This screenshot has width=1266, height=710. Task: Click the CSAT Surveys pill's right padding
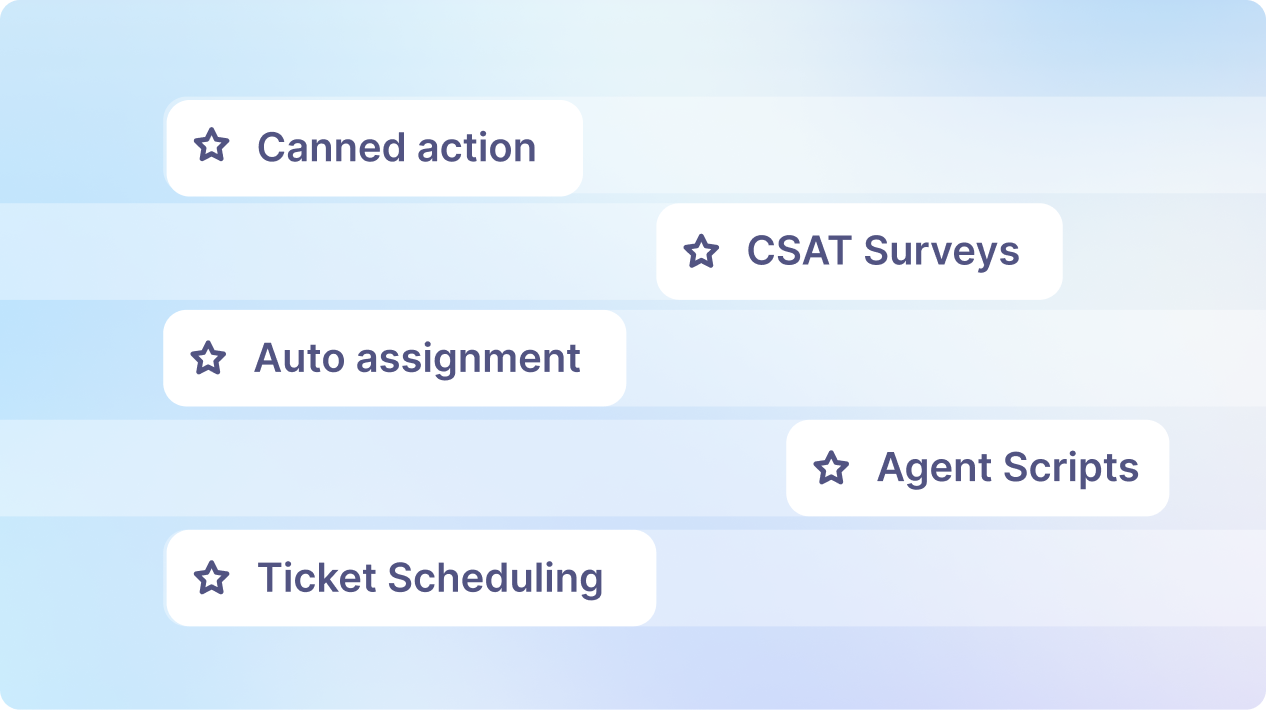click(1043, 251)
